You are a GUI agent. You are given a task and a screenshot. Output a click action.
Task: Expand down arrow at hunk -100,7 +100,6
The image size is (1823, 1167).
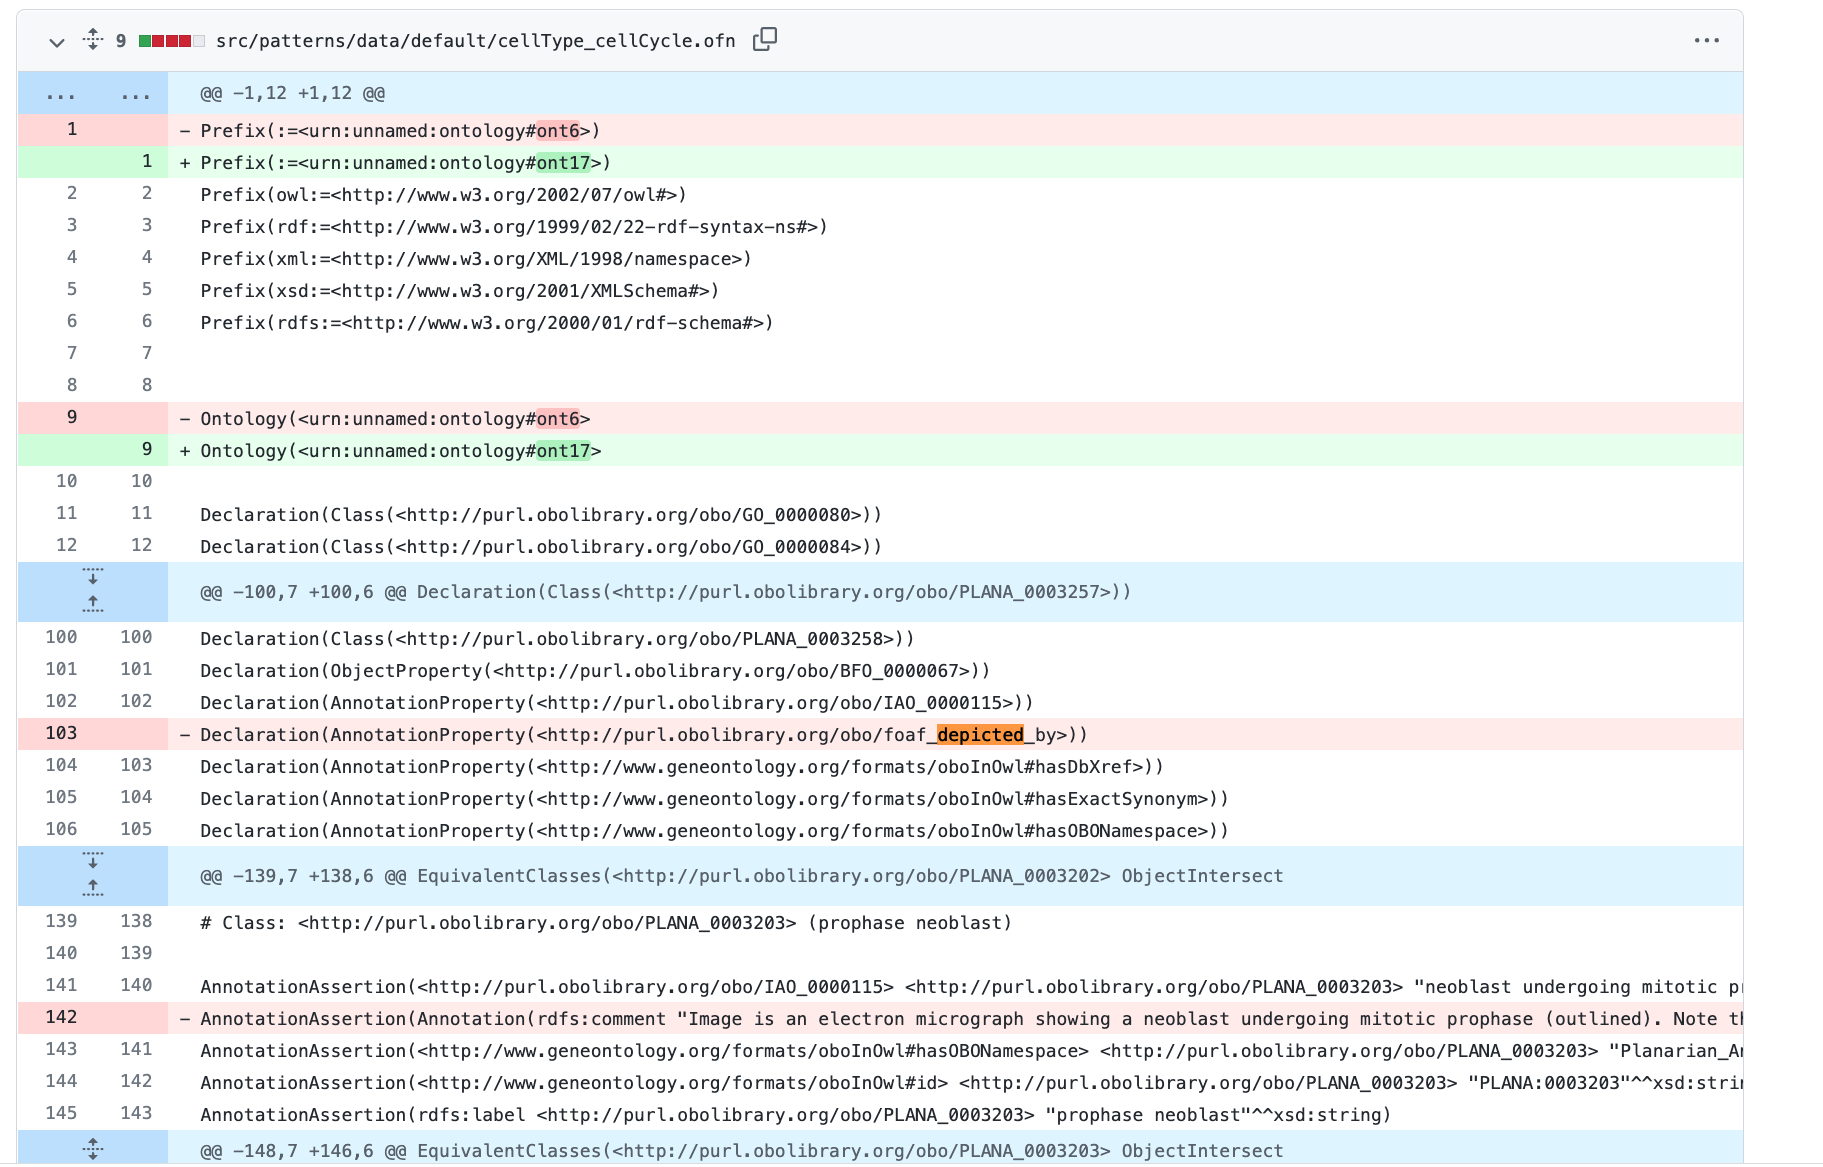click(x=93, y=577)
